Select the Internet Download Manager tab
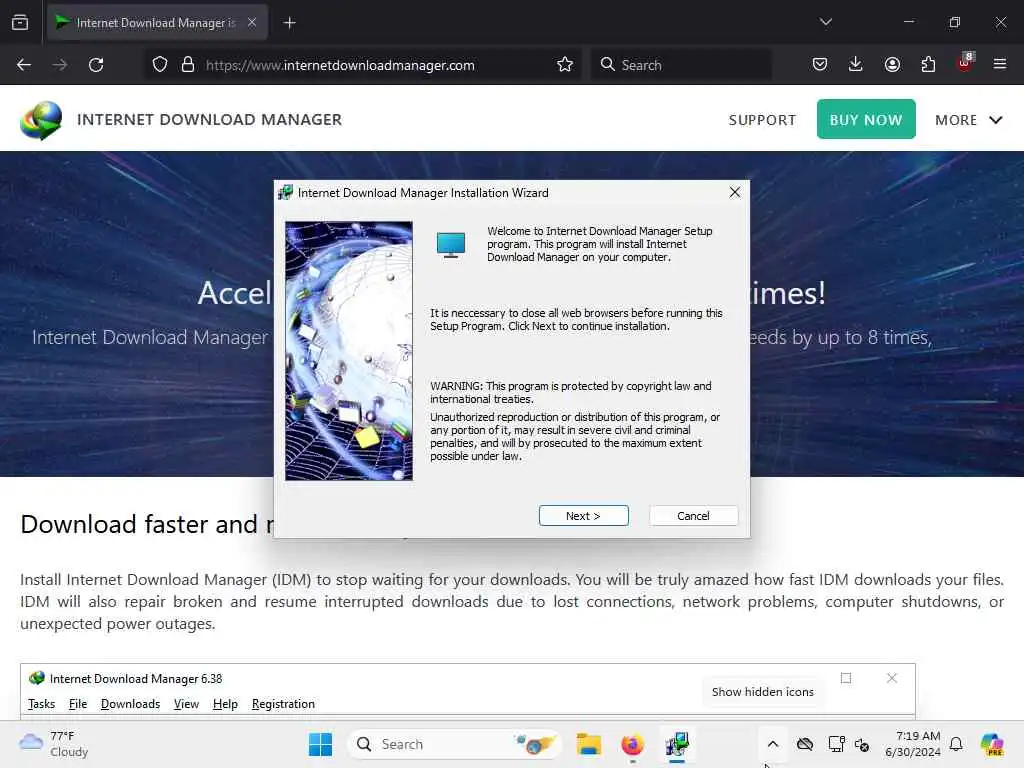Viewport: 1024px width, 768px height. tap(155, 23)
